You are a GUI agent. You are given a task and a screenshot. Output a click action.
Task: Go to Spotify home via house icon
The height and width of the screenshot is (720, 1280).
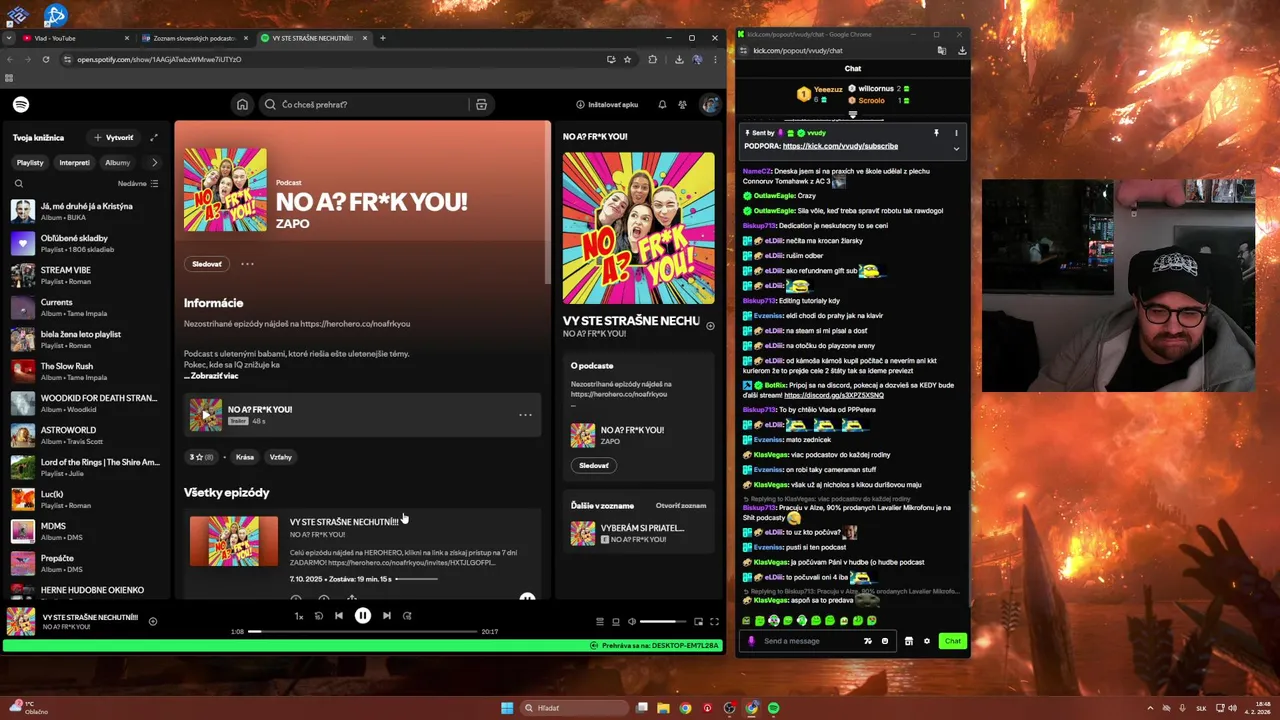pos(242,104)
